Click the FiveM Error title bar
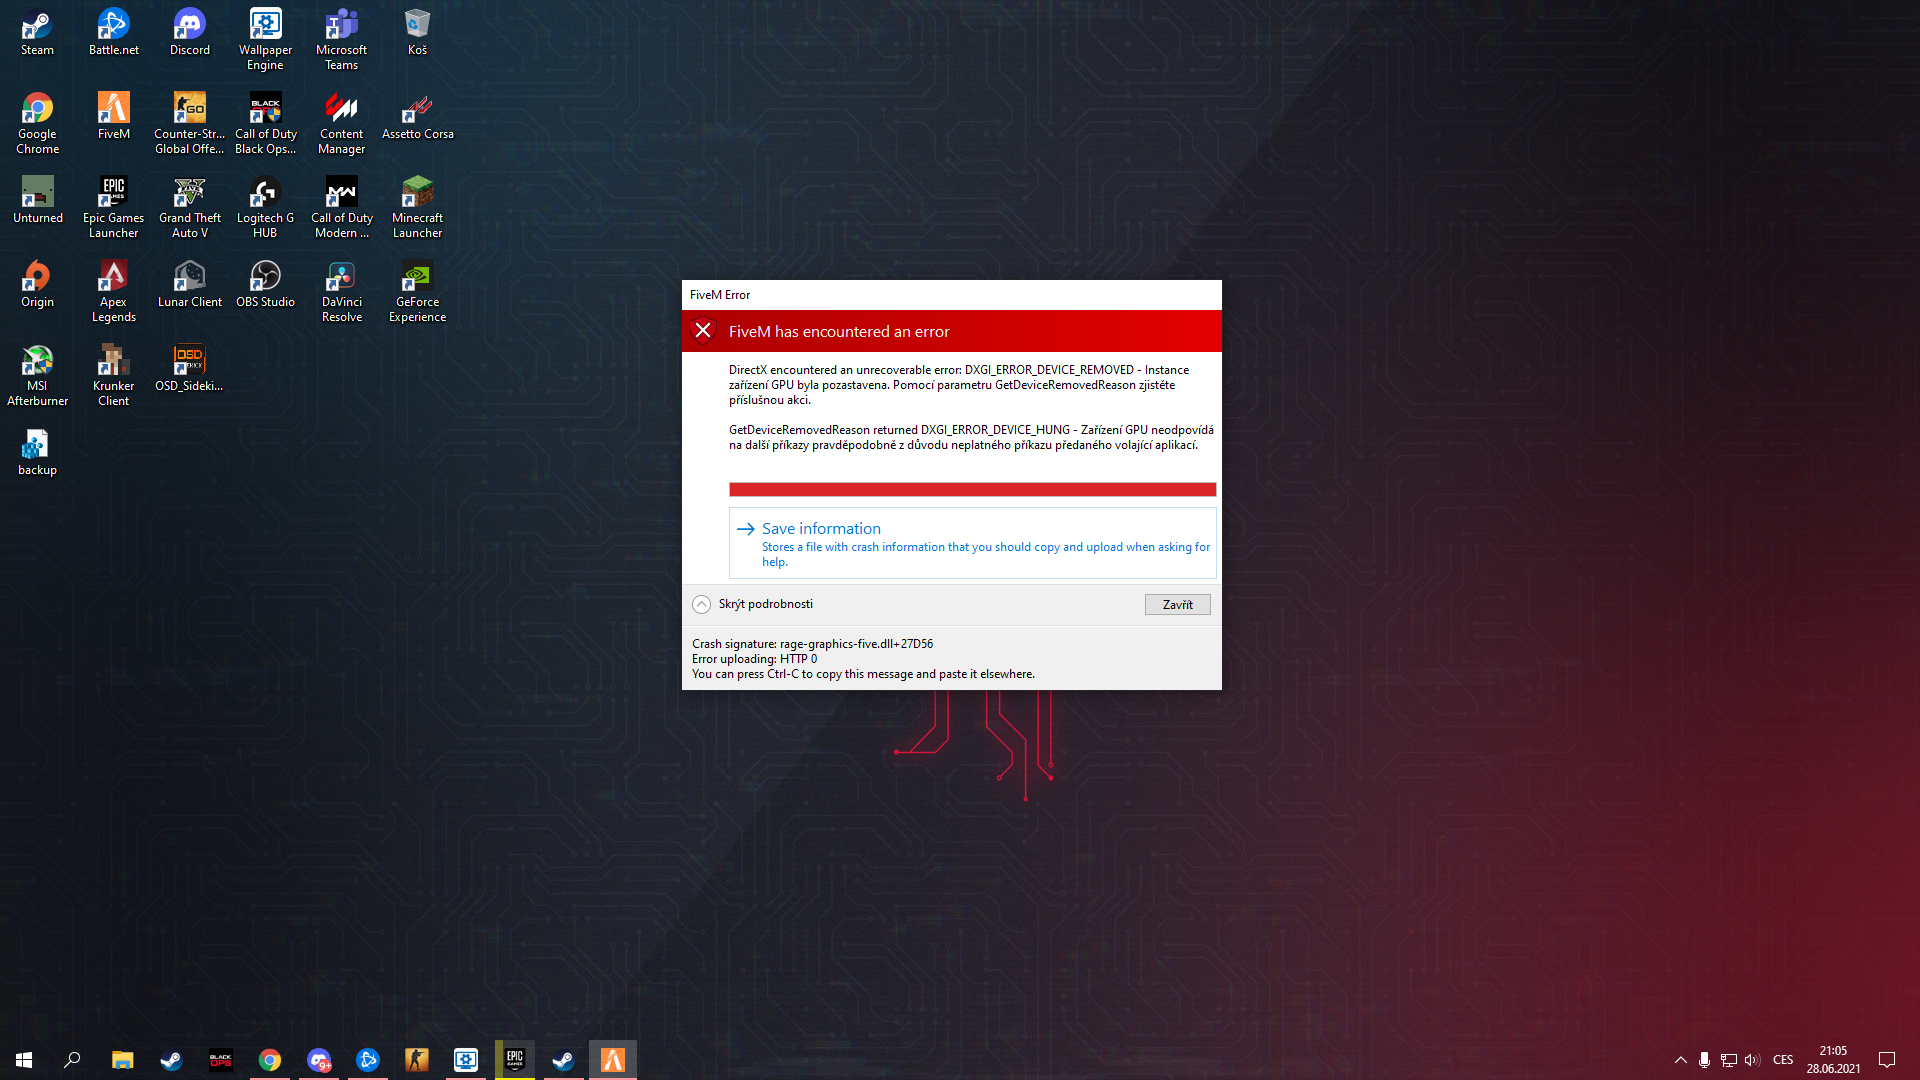 click(x=951, y=295)
